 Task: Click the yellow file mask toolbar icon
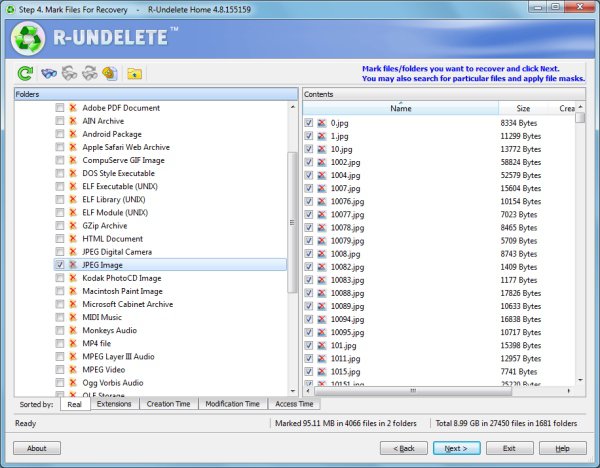click(x=110, y=73)
